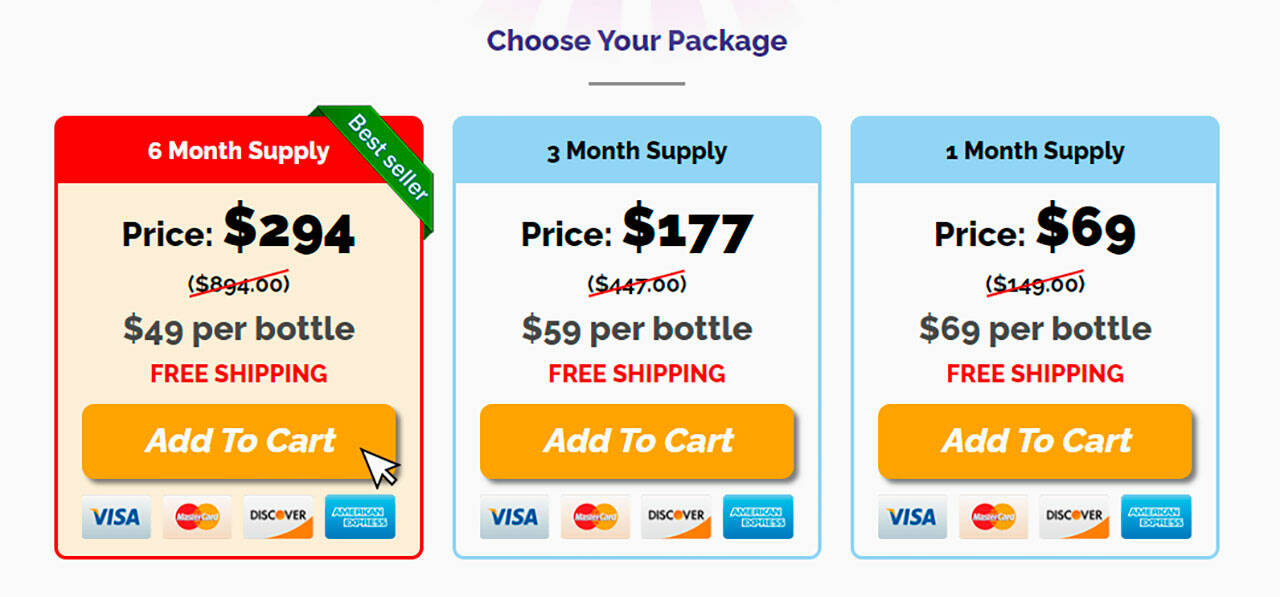This screenshot has height=597, width=1280.
Task: Add 1 Month Supply to cart
Action: click(1035, 441)
